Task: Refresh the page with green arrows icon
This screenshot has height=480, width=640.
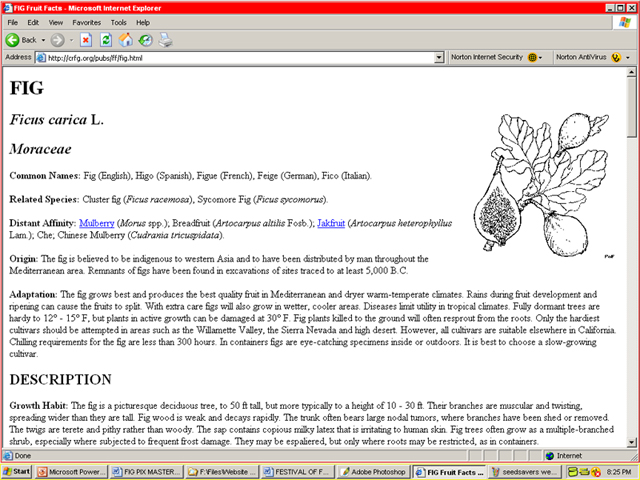Action: [x=106, y=40]
